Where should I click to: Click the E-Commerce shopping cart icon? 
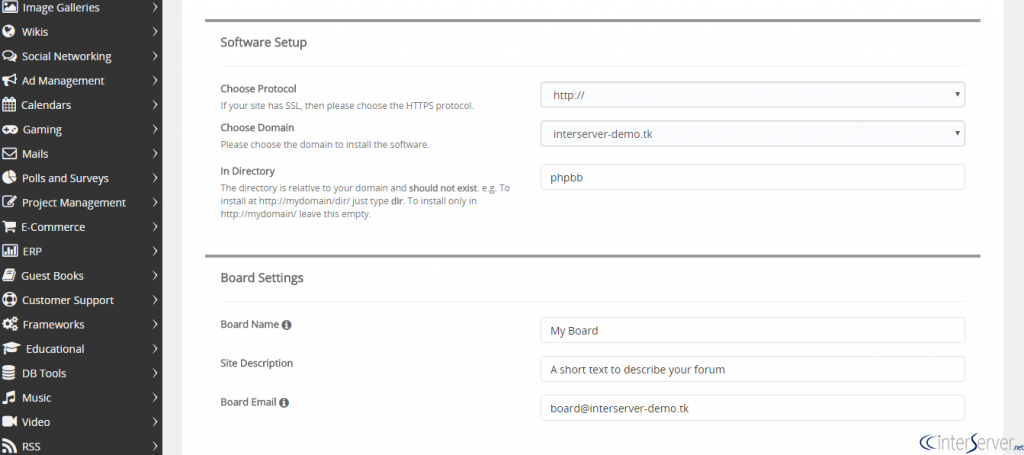coord(9,227)
